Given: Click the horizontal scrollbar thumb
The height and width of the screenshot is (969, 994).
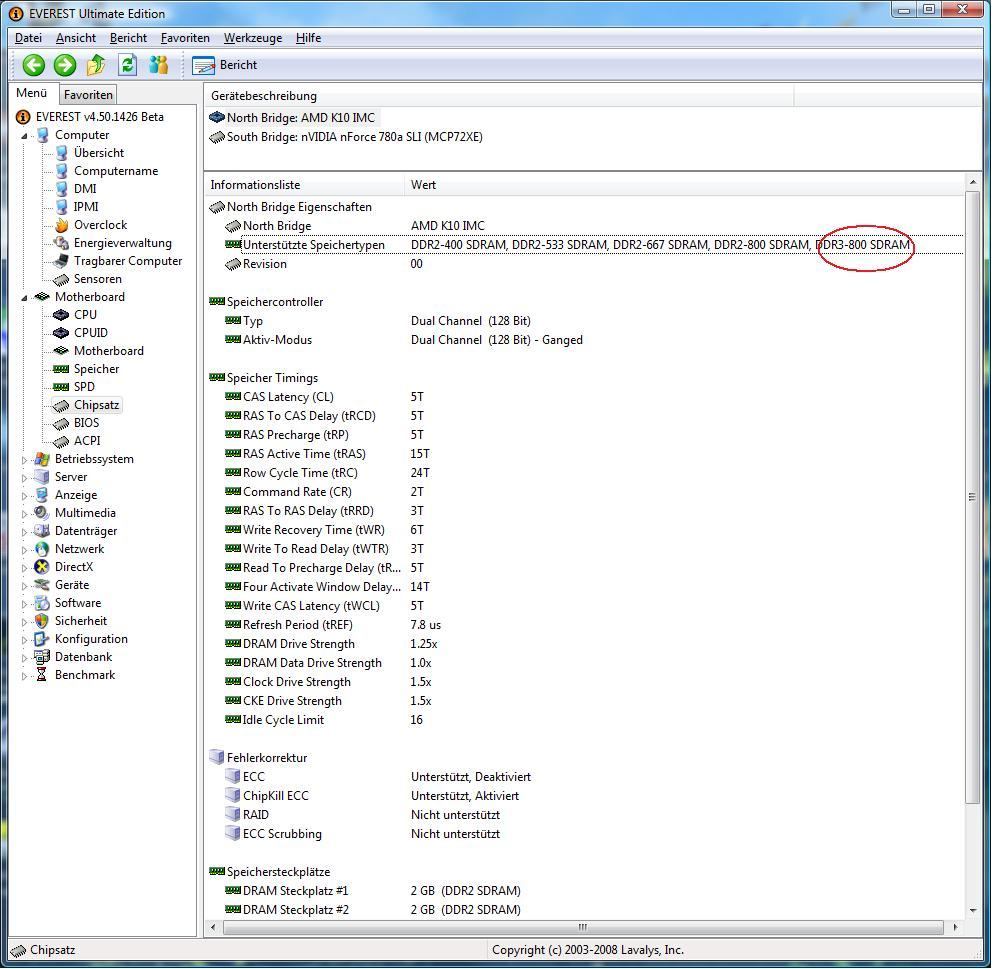Looking at the screenshot, I should pyautogui.click(x=583, y=928).
